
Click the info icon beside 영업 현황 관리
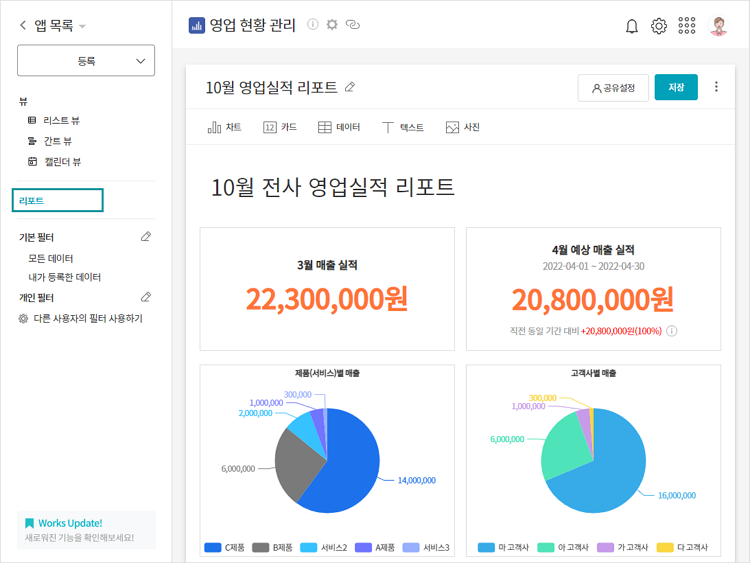pyautogui.click(x=313, y=25)
